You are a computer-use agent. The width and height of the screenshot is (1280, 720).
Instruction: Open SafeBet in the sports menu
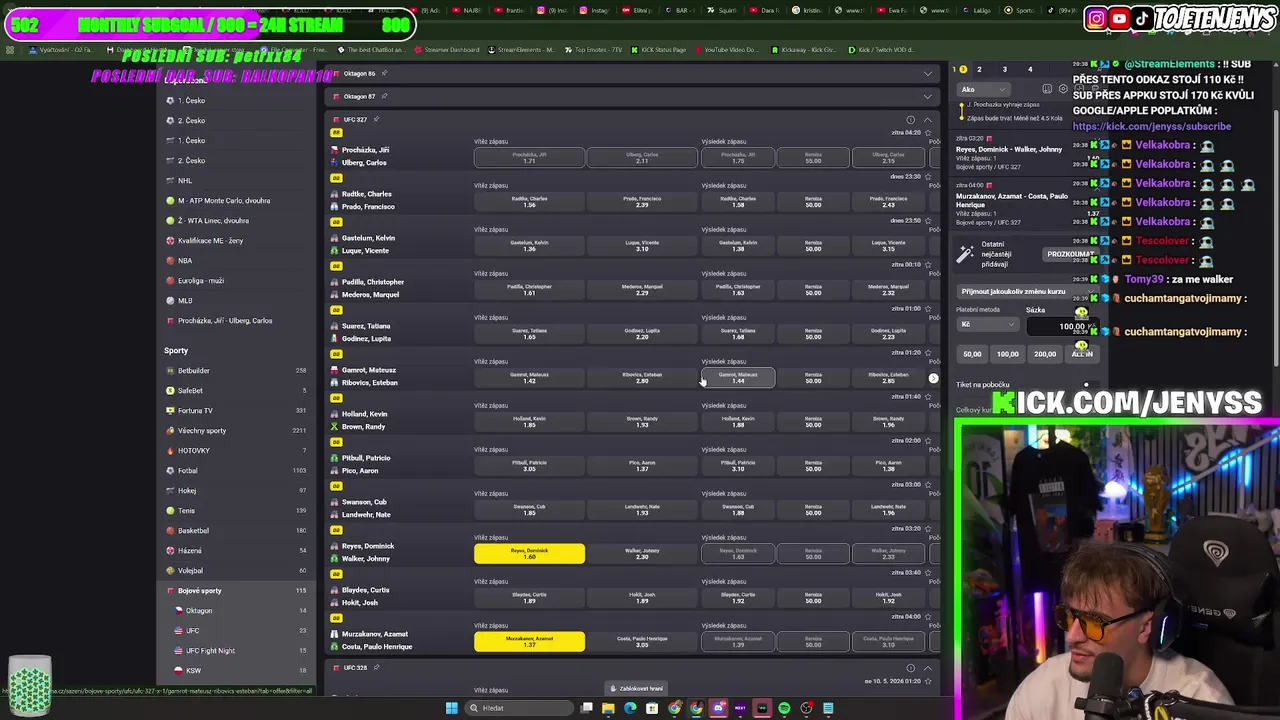(x=237, y=391)
